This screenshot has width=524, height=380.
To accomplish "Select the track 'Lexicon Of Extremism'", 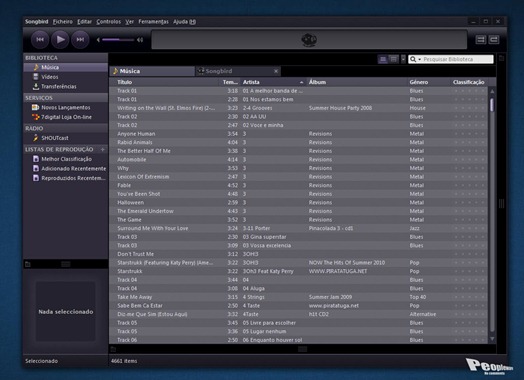I will pyautogui.click(x=298, y=177).
